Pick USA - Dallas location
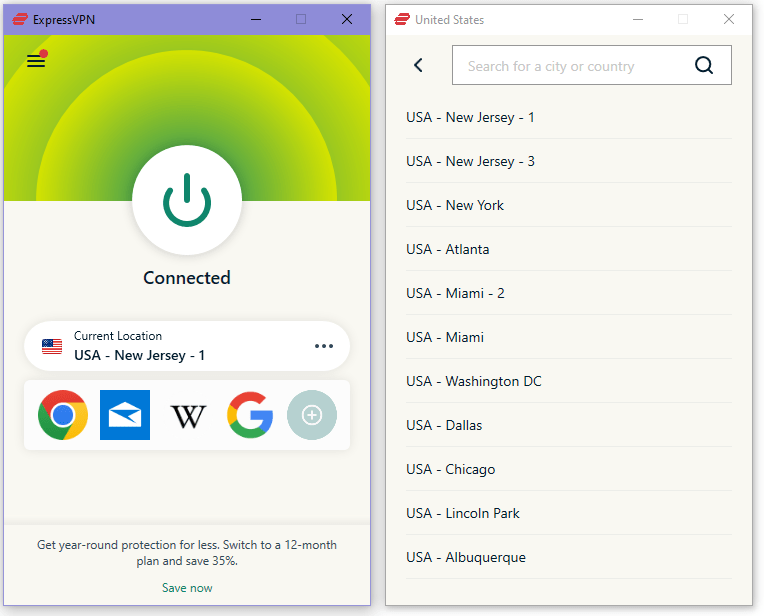This screenshot has height=616, width=764. click(569, 425)
